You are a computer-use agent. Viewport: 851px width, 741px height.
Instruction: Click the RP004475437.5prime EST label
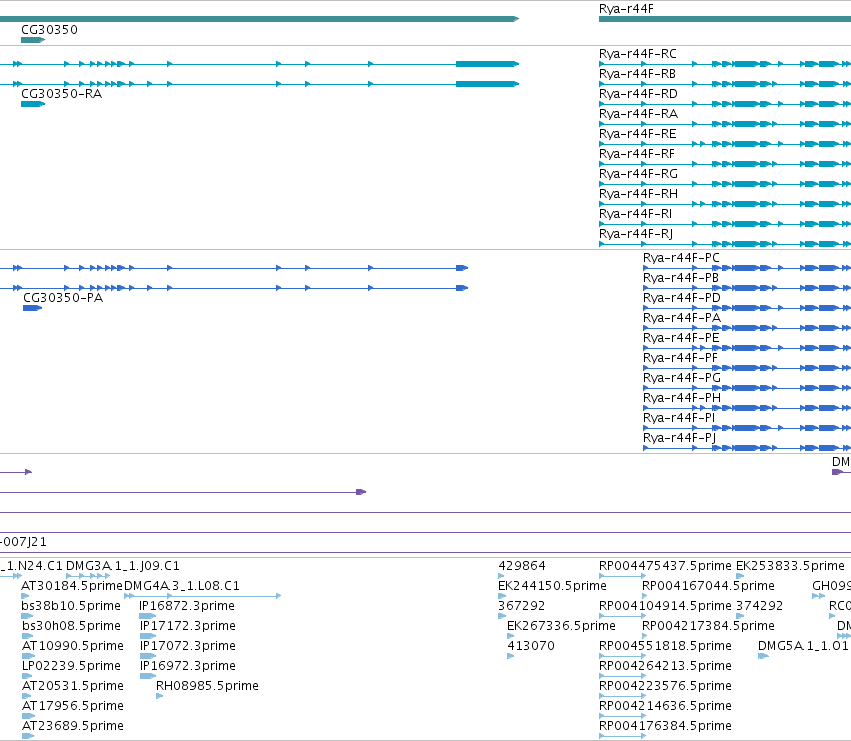point(665,566)
